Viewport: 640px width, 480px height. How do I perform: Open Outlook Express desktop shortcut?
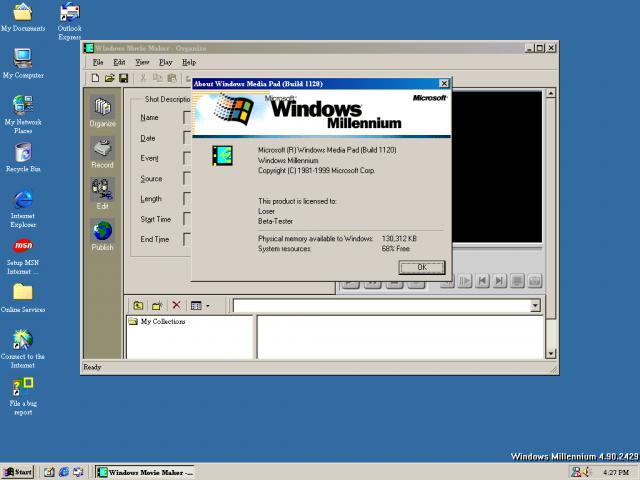pos(69,21)
